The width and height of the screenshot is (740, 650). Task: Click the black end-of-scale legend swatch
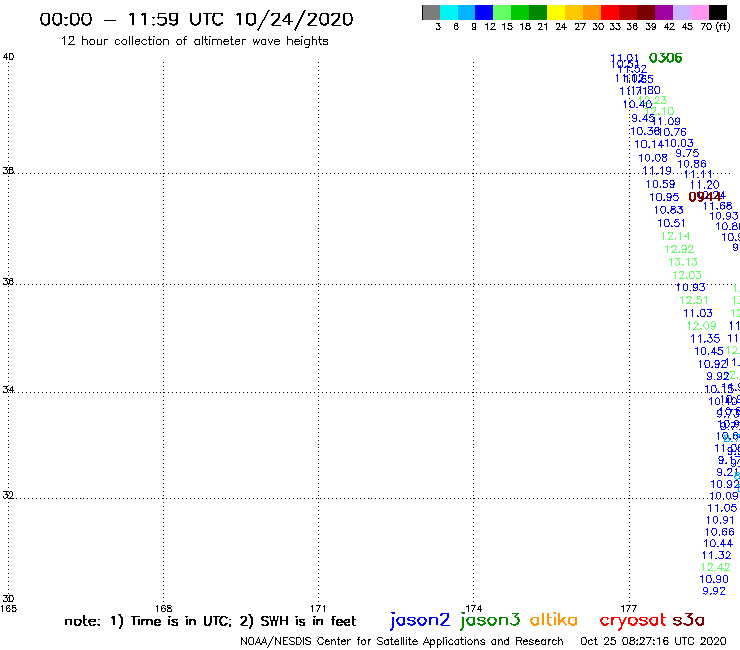(717, 12)
